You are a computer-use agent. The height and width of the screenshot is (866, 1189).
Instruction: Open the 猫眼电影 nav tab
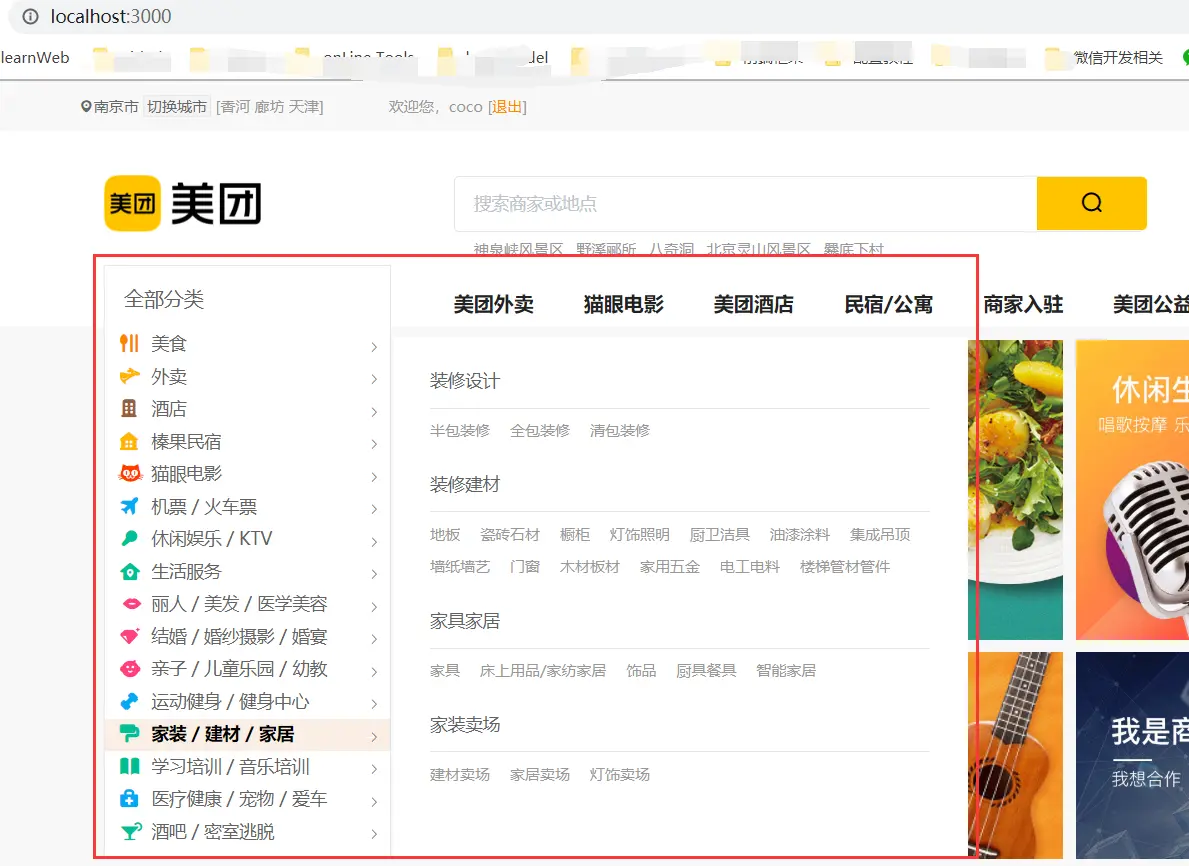click(x=623, y=304)
